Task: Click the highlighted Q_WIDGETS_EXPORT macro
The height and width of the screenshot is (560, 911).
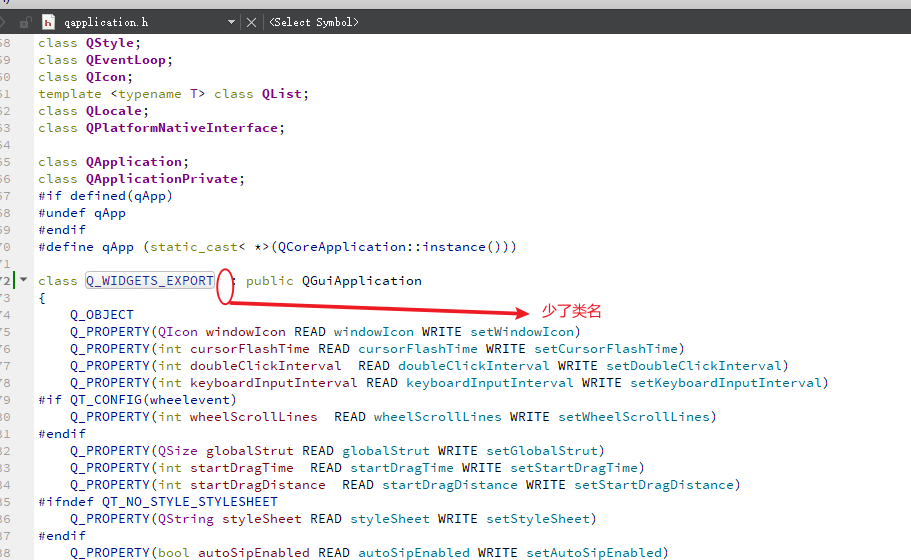Action: click(x=150, y=281)
